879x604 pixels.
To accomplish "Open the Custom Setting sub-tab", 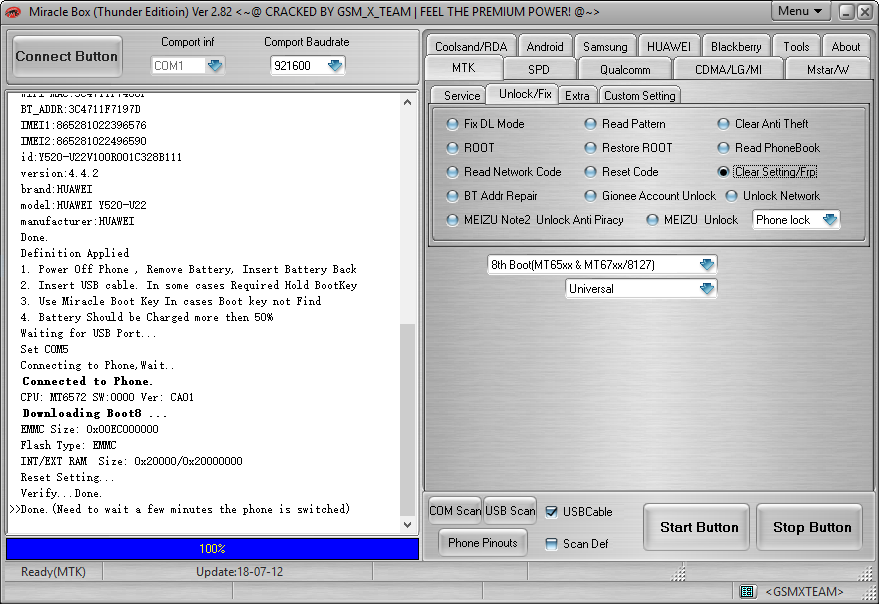I will click(640, 96).
